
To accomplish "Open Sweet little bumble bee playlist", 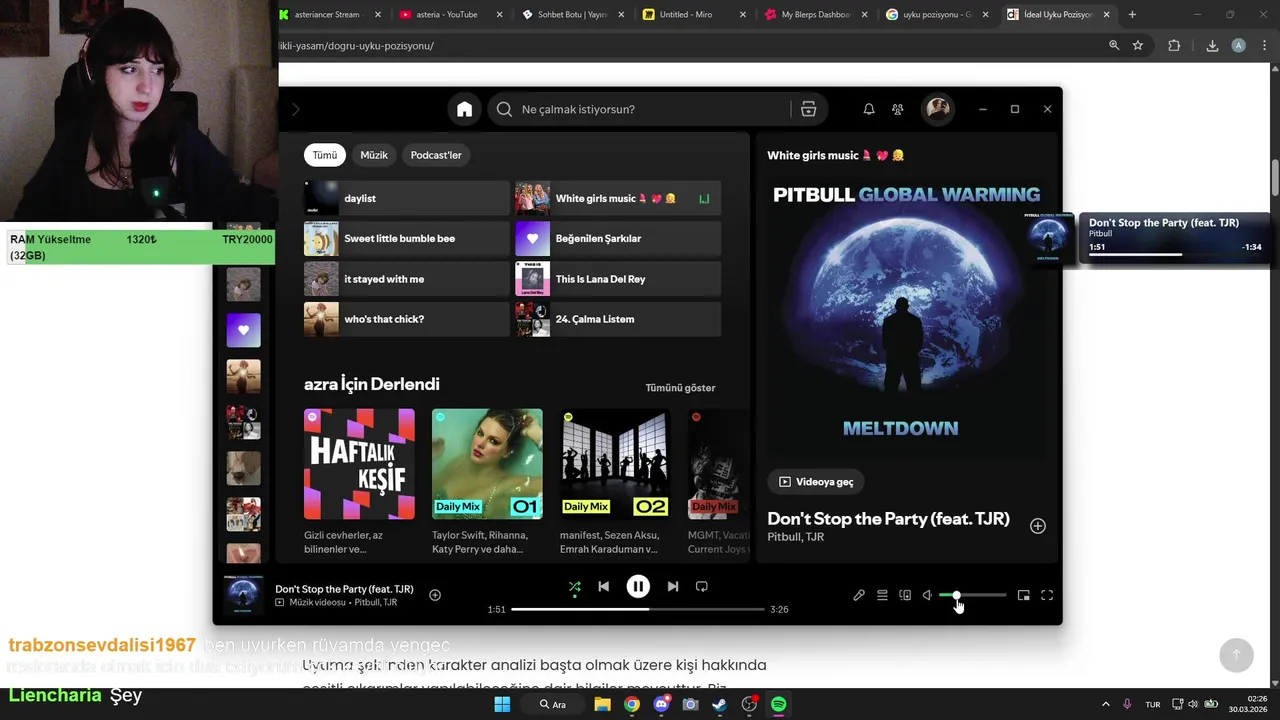I will pos(407,238).
